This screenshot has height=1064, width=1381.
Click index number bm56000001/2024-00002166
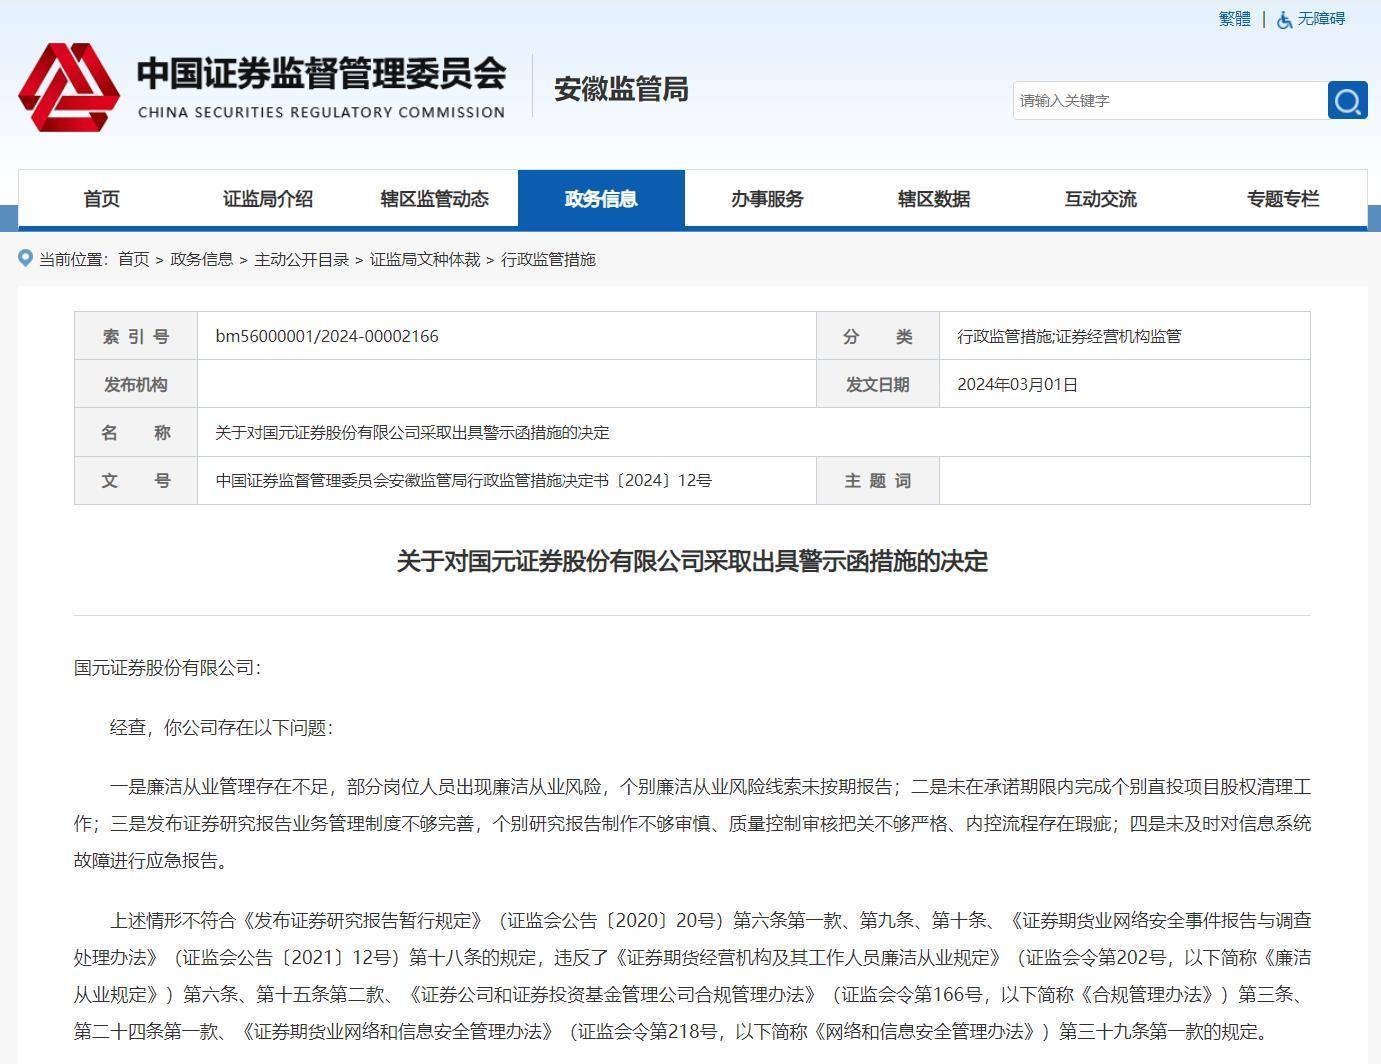(327, 336)
